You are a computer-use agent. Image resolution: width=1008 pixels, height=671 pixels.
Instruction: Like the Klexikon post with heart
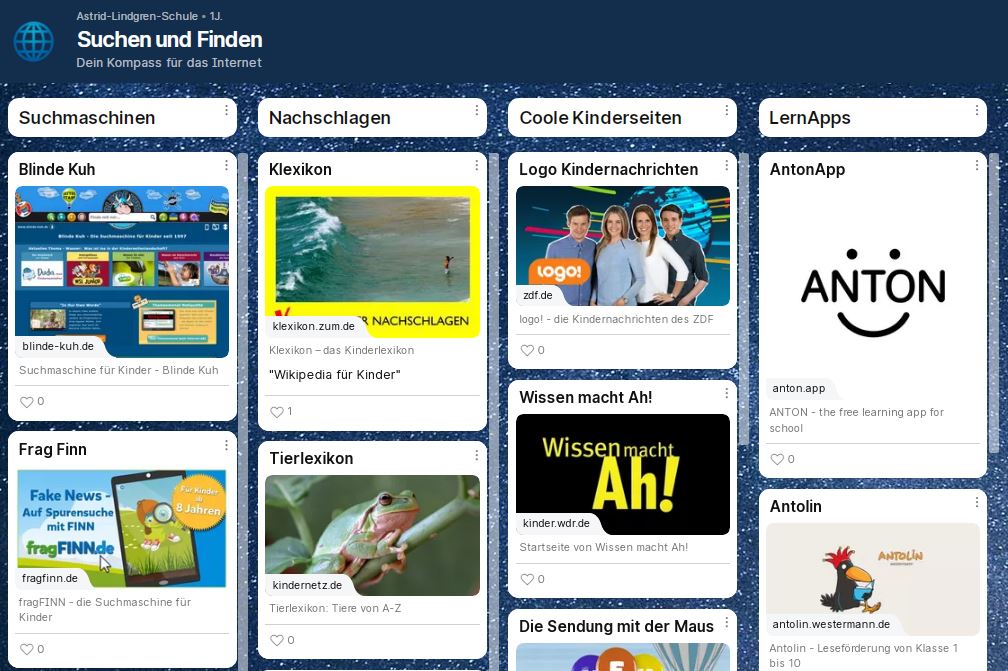click(277, 412)
